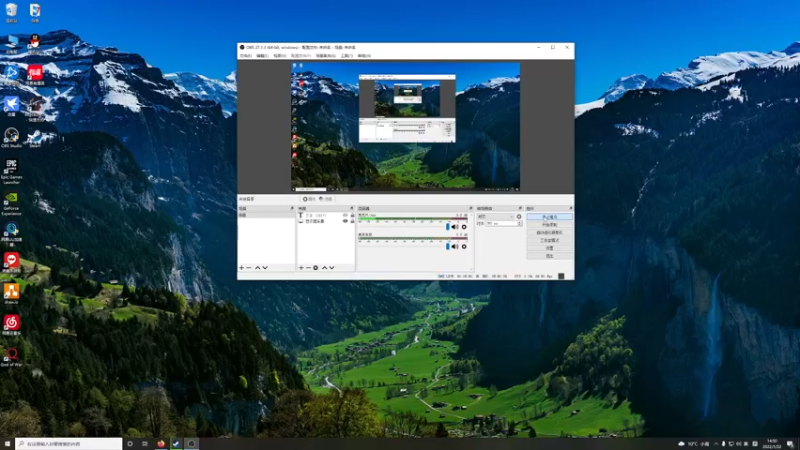Open Settings from the Controls panel
Viewport: 800px width, 450px height.
point(549,248)
